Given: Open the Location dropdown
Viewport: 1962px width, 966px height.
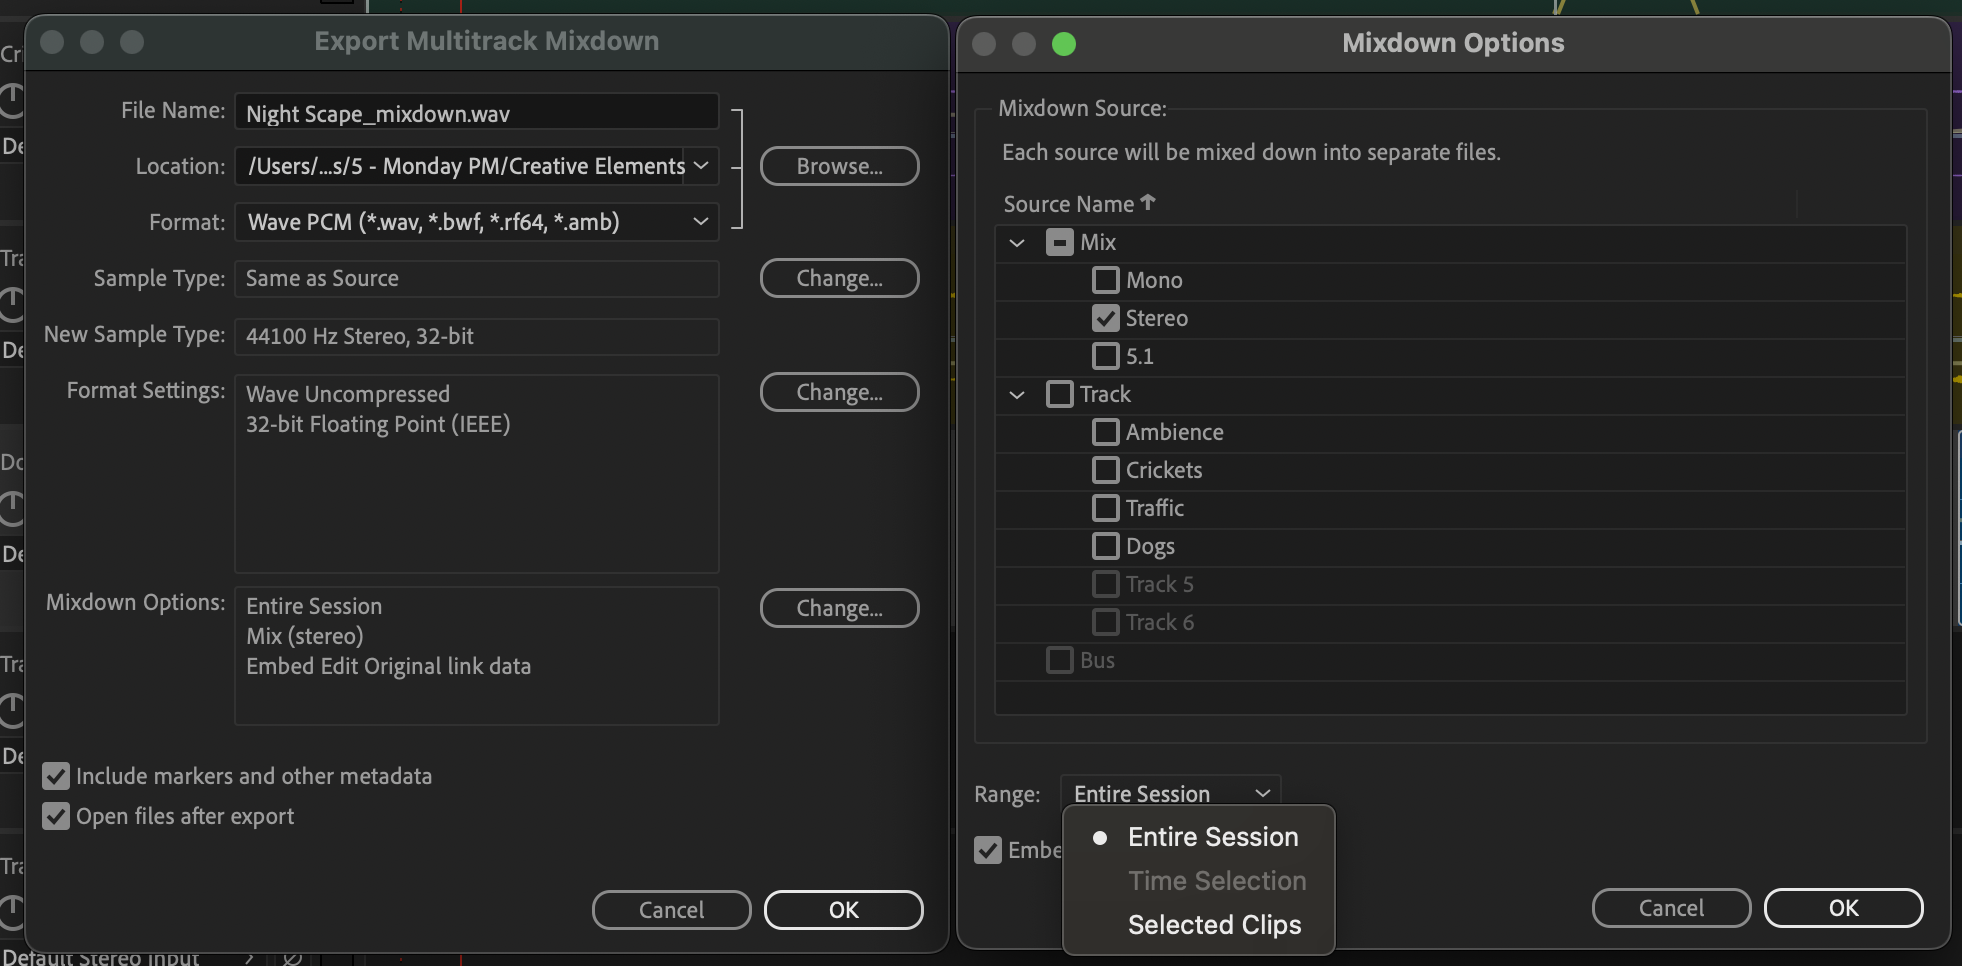Looking at the screenshot, I should [700, 166].
